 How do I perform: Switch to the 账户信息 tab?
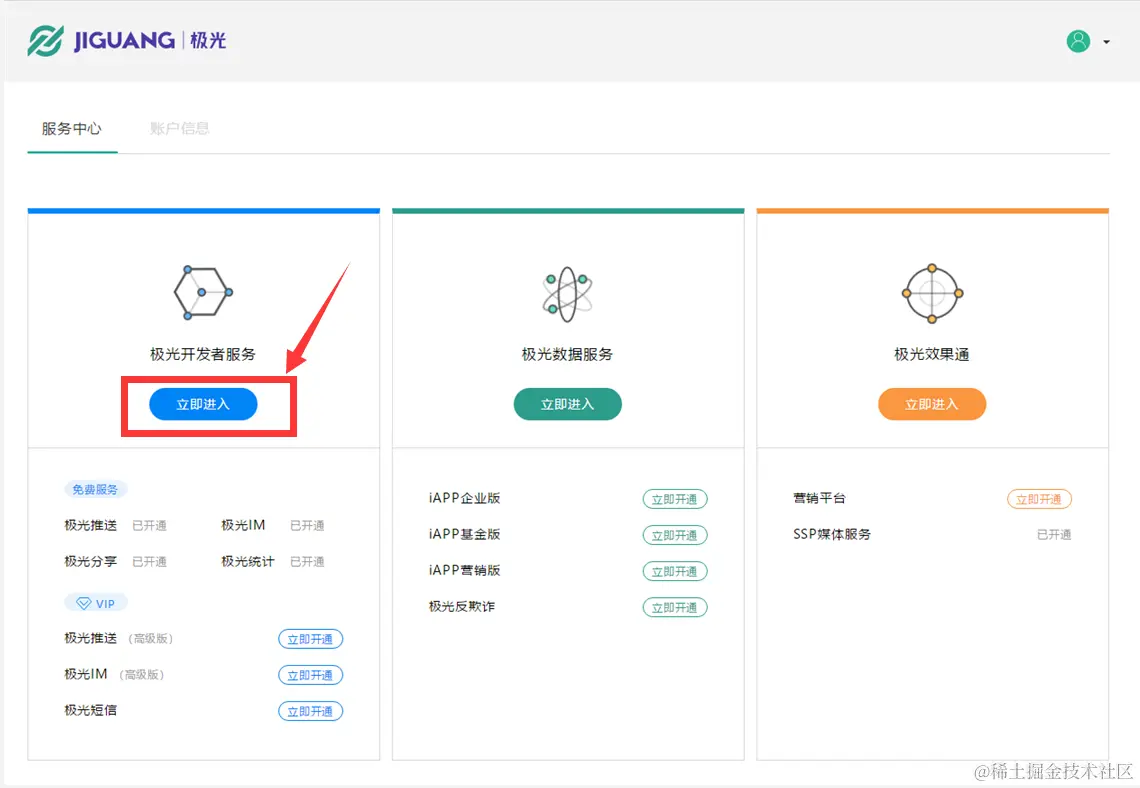180,129
